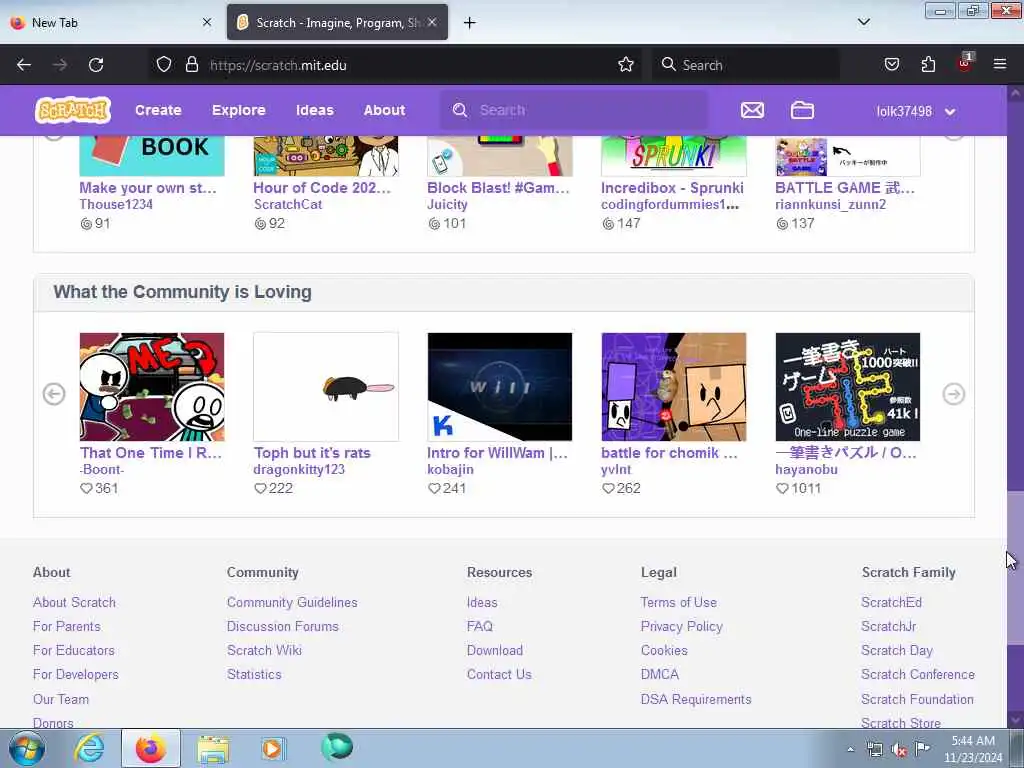Viewport: 1024px width, 768px height.
Task: Open the Firefox hamburger application menu
Action: (1000, 65)
